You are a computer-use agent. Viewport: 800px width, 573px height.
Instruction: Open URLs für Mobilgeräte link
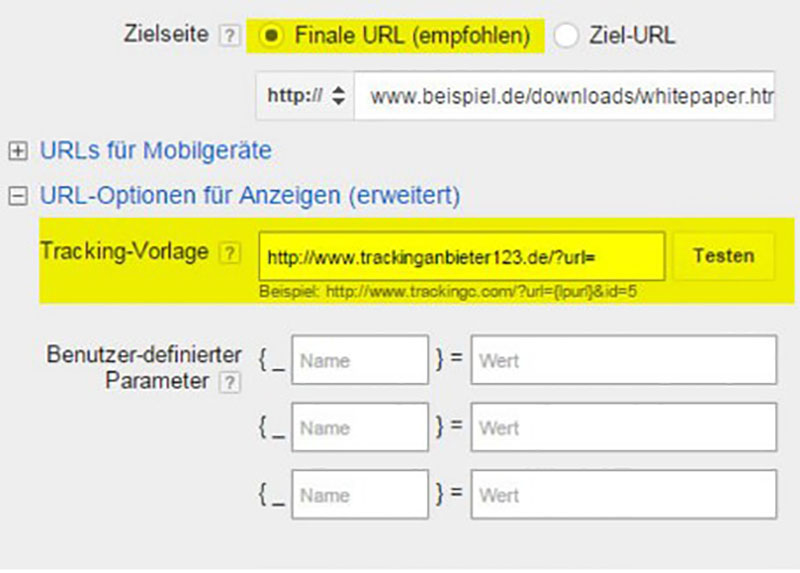(x=155, y=152)
